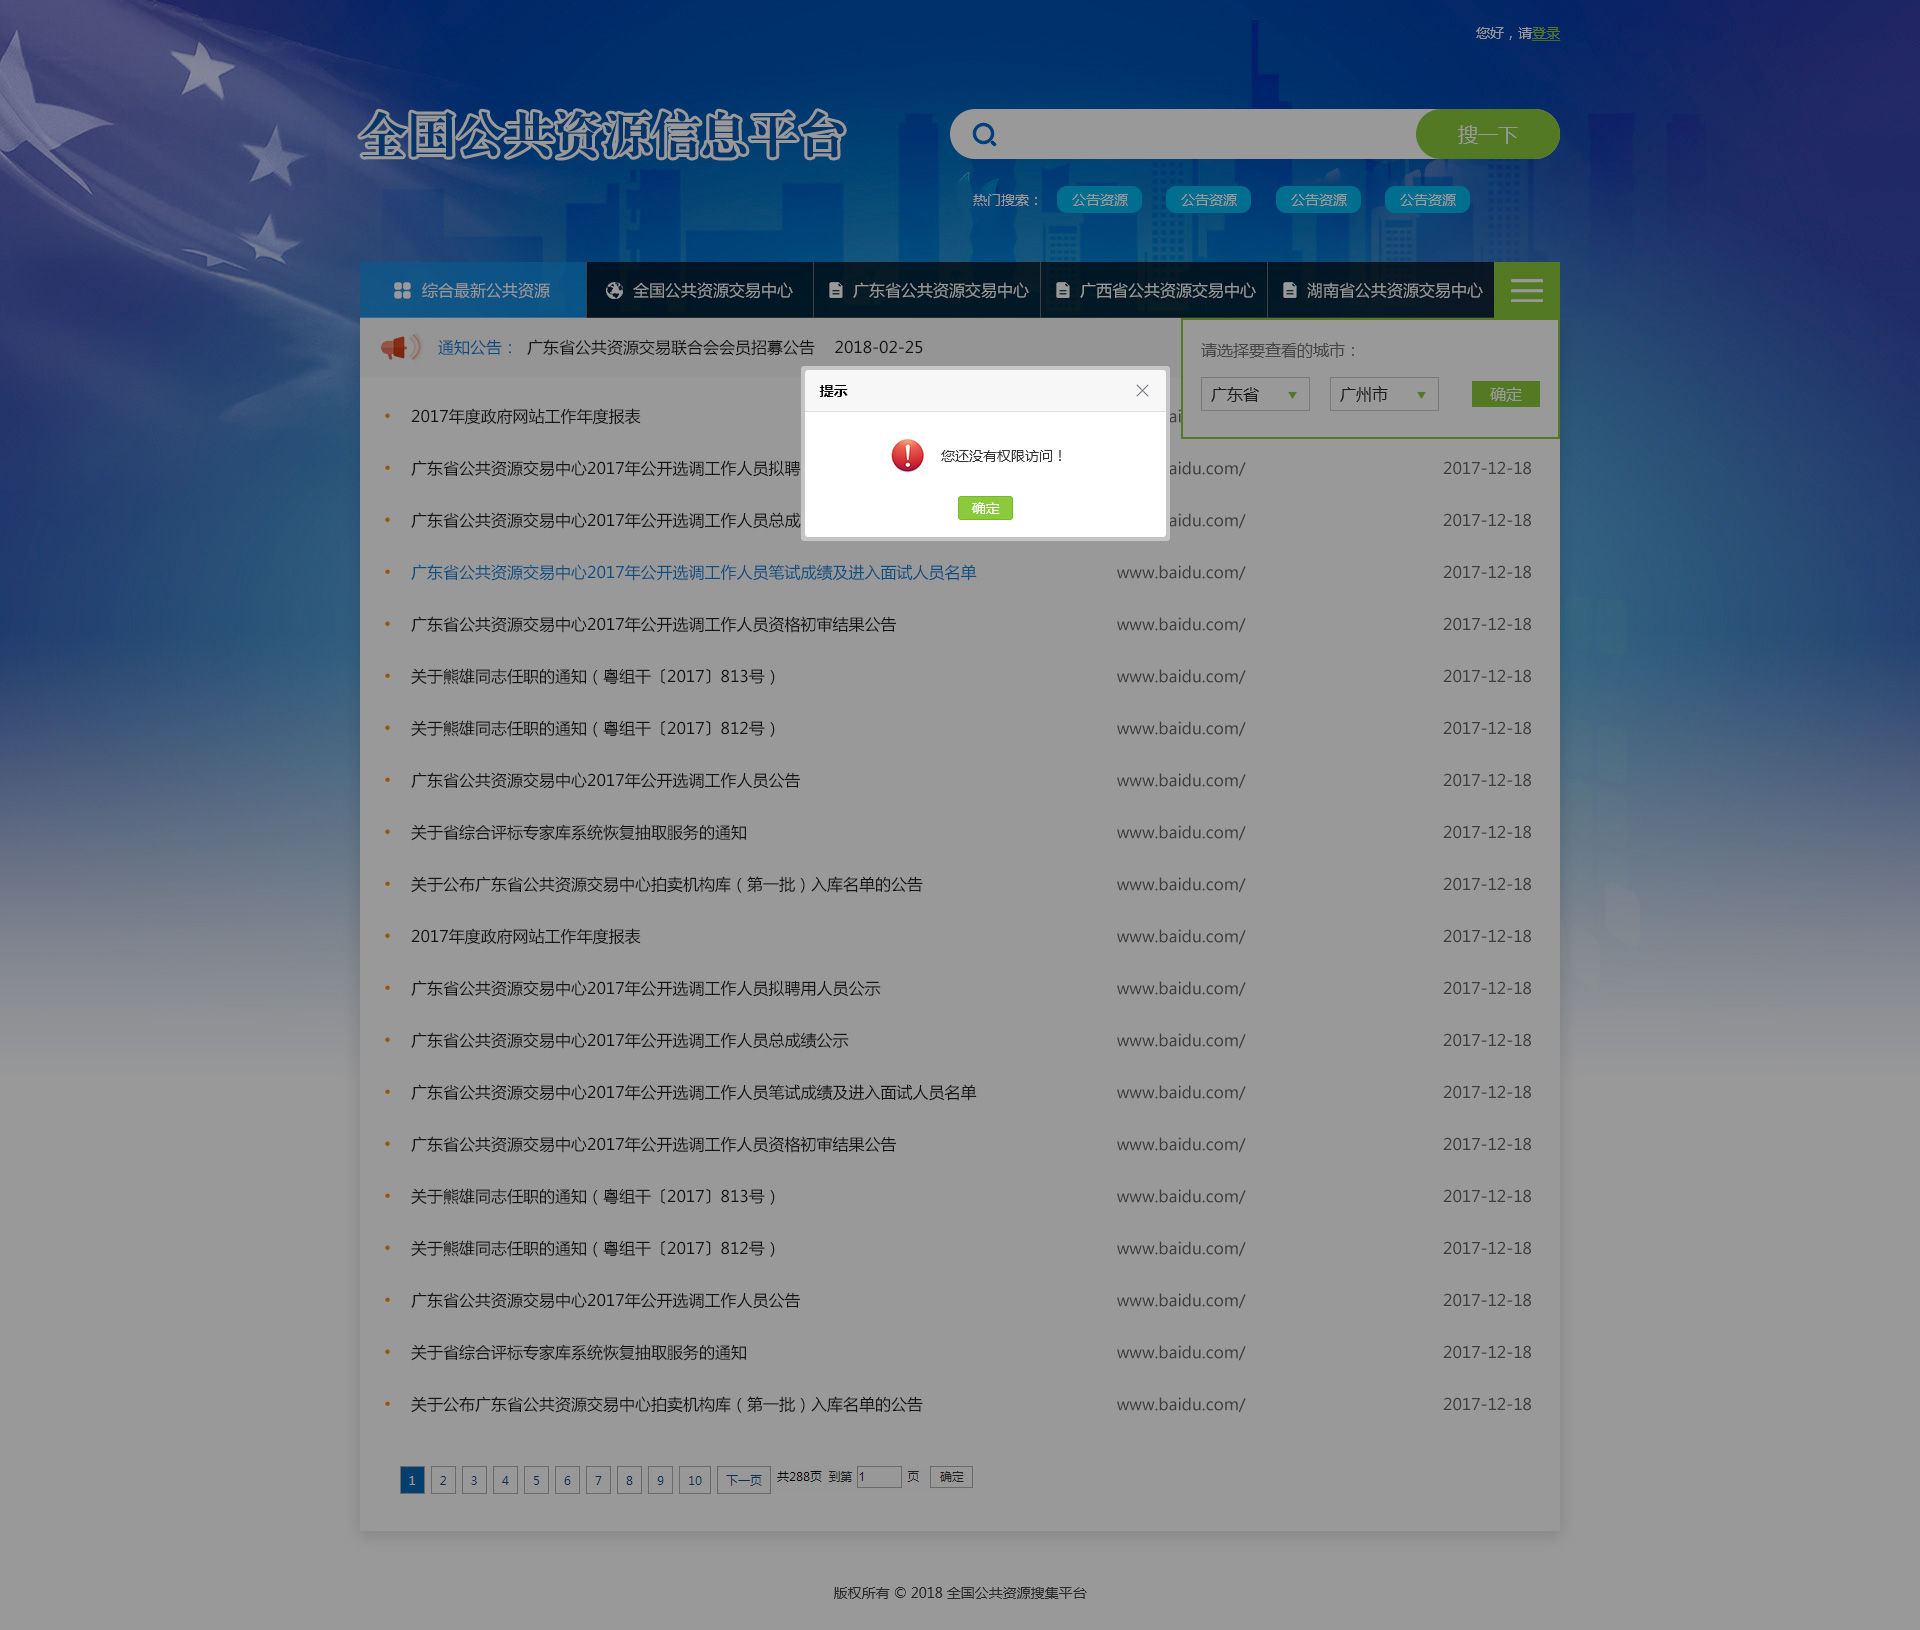Open the 广州市 city dropdown
The height and width of the screenshot is (1630, 1920).
(1383, 395)
